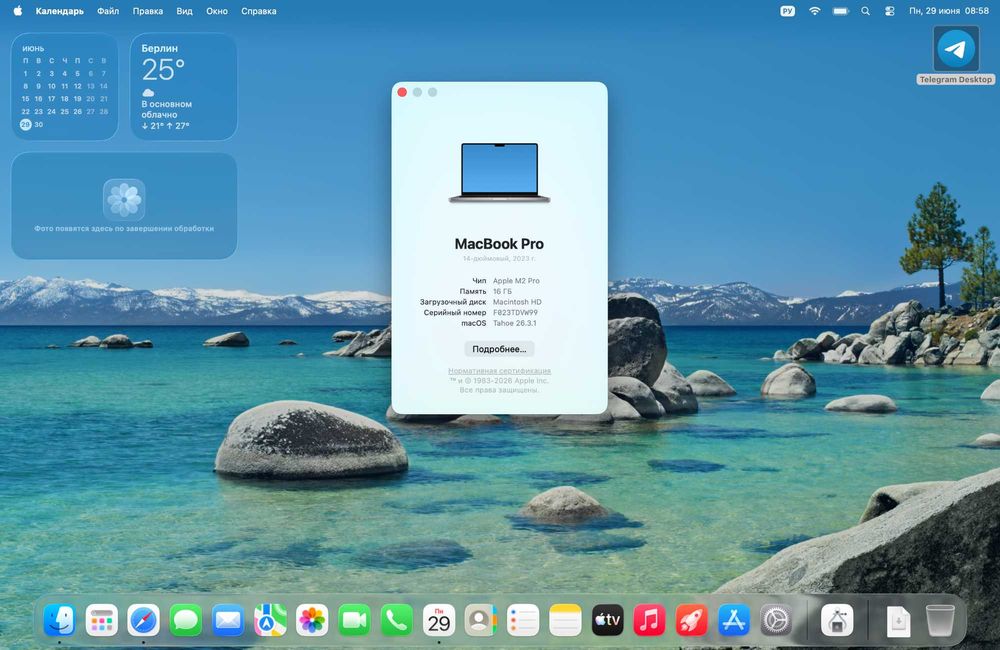The width and height of the screenshot is (1000, 650).
Task: Open the Photos app in Dock
Action: [x=312, y=619]
